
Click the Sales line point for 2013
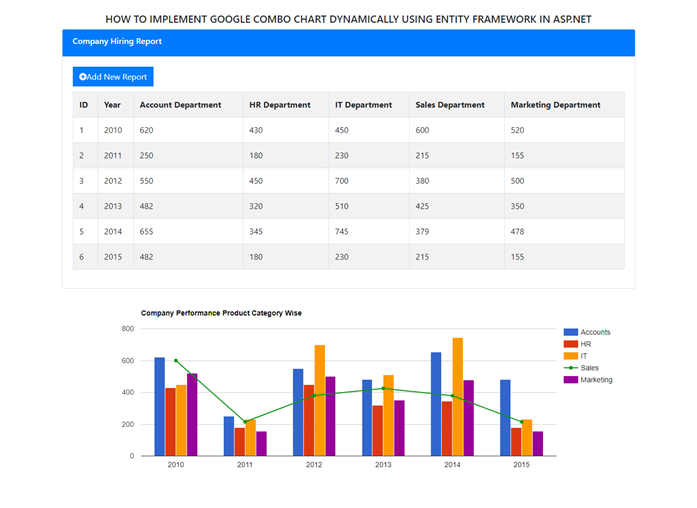(383, 388)
